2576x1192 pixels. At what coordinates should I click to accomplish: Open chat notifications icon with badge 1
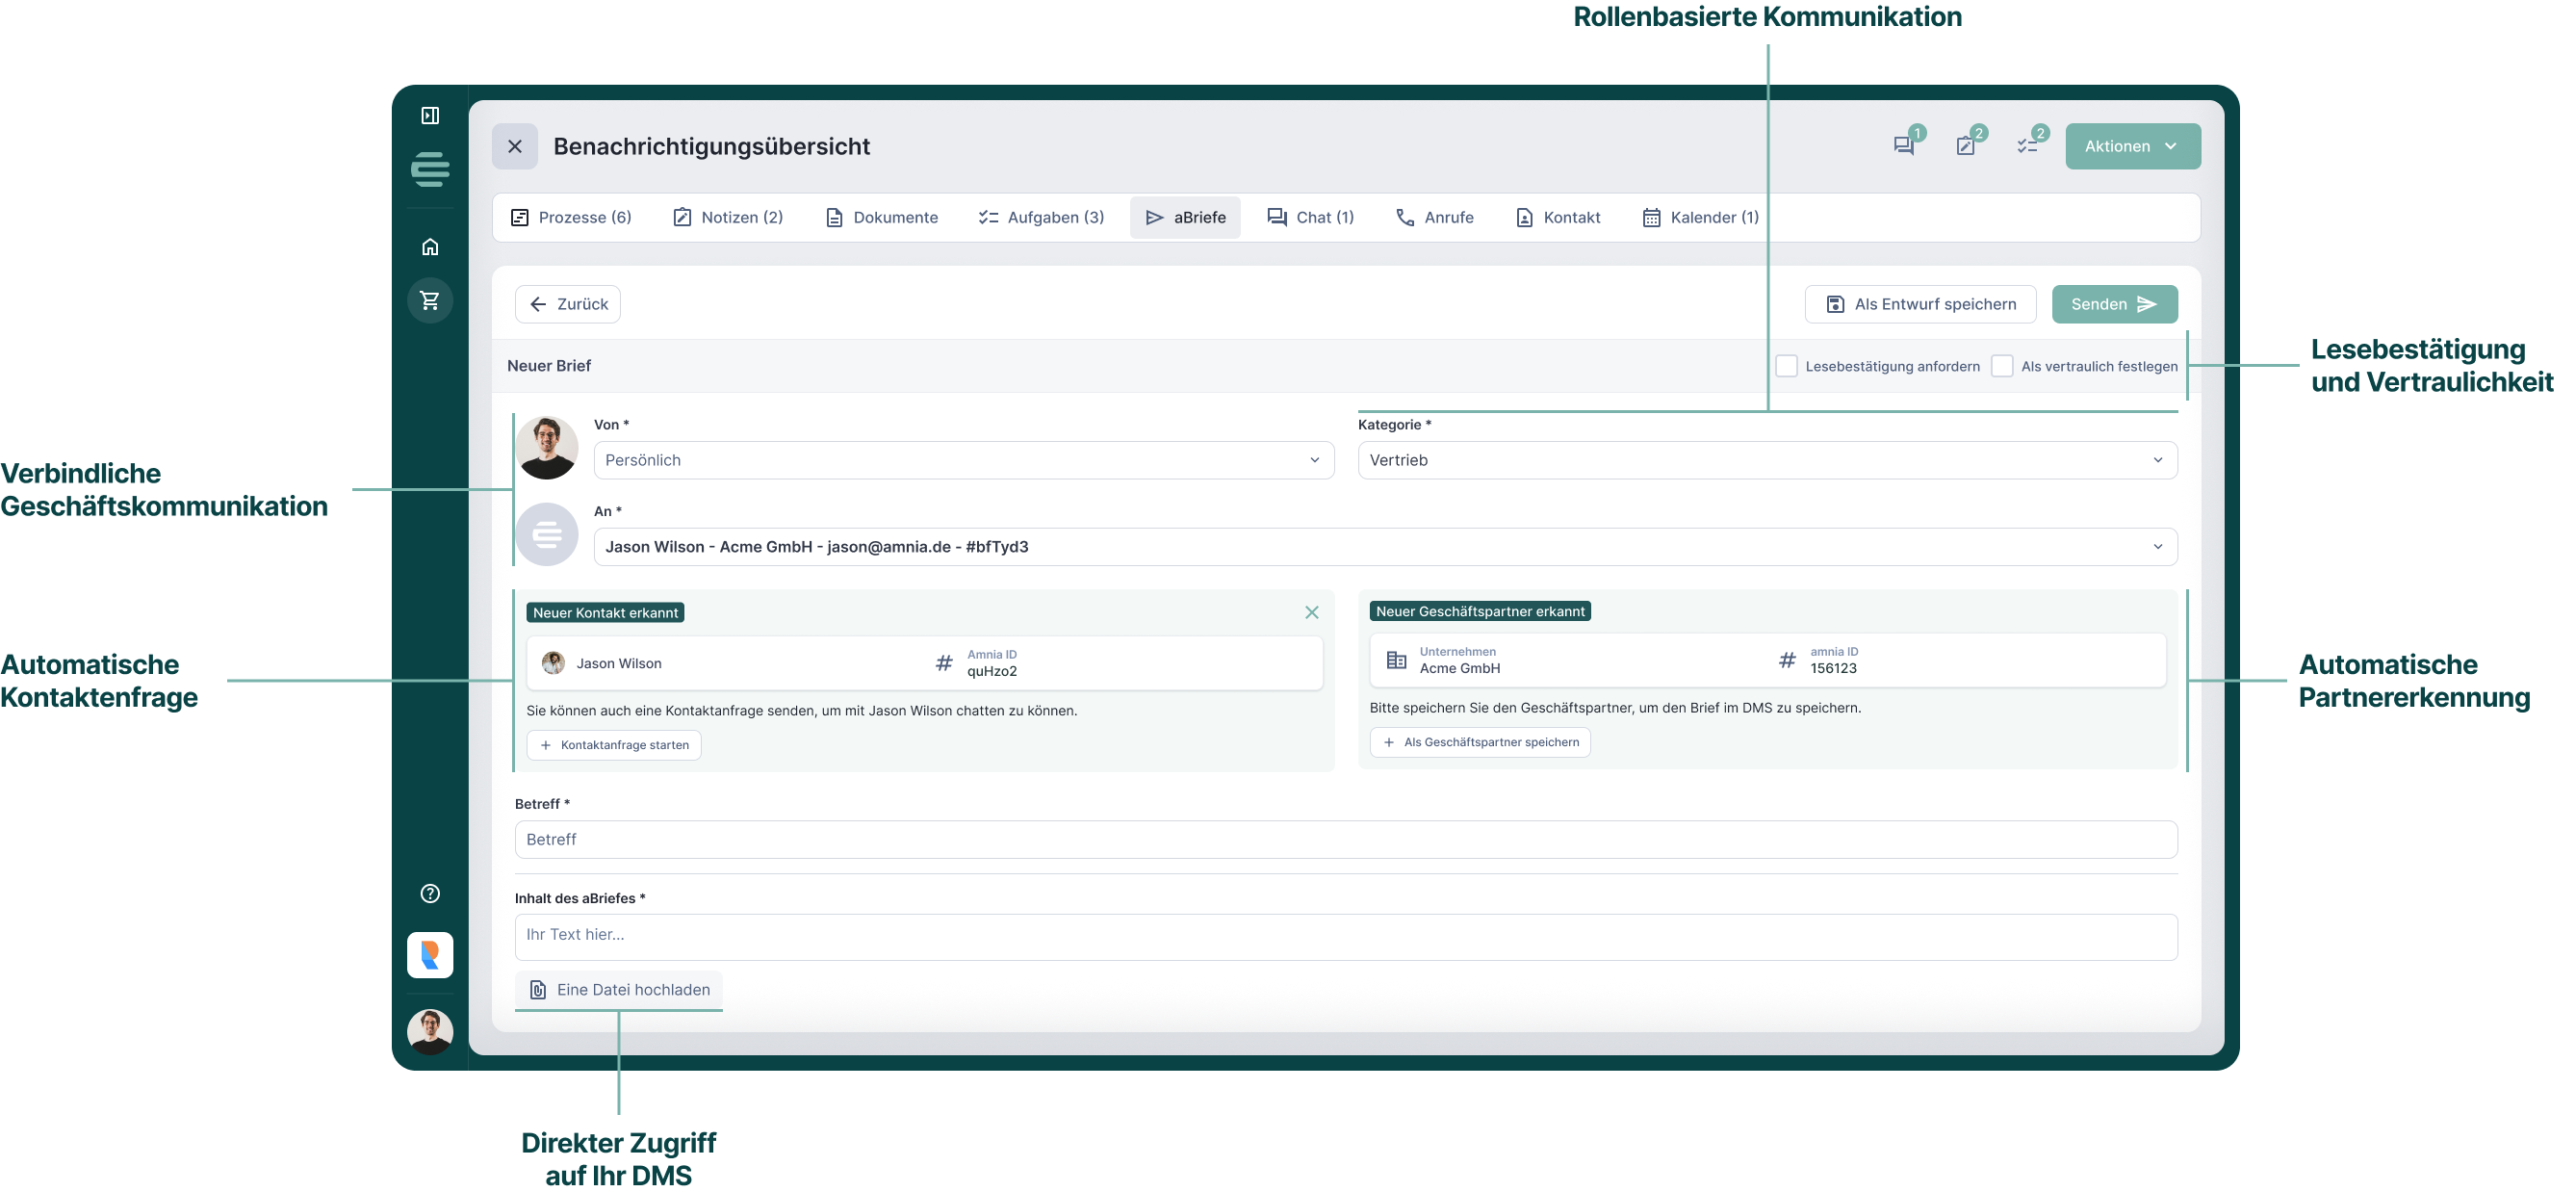(x=1904, y=146)
